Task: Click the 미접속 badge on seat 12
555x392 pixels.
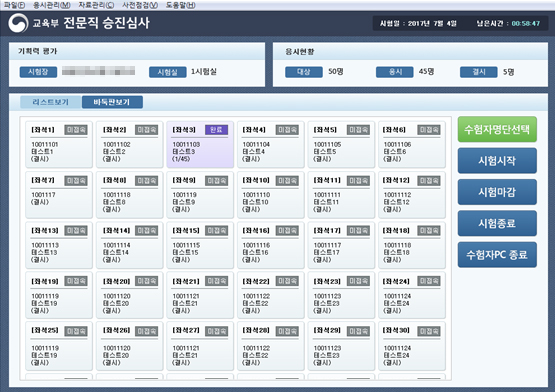Action: [x=429, y=181]
